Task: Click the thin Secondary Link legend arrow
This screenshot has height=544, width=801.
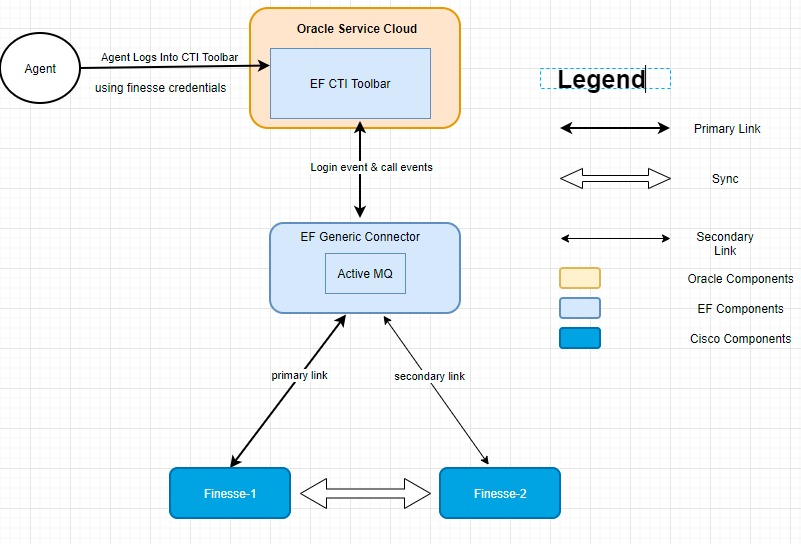Action: click(614, 238)
